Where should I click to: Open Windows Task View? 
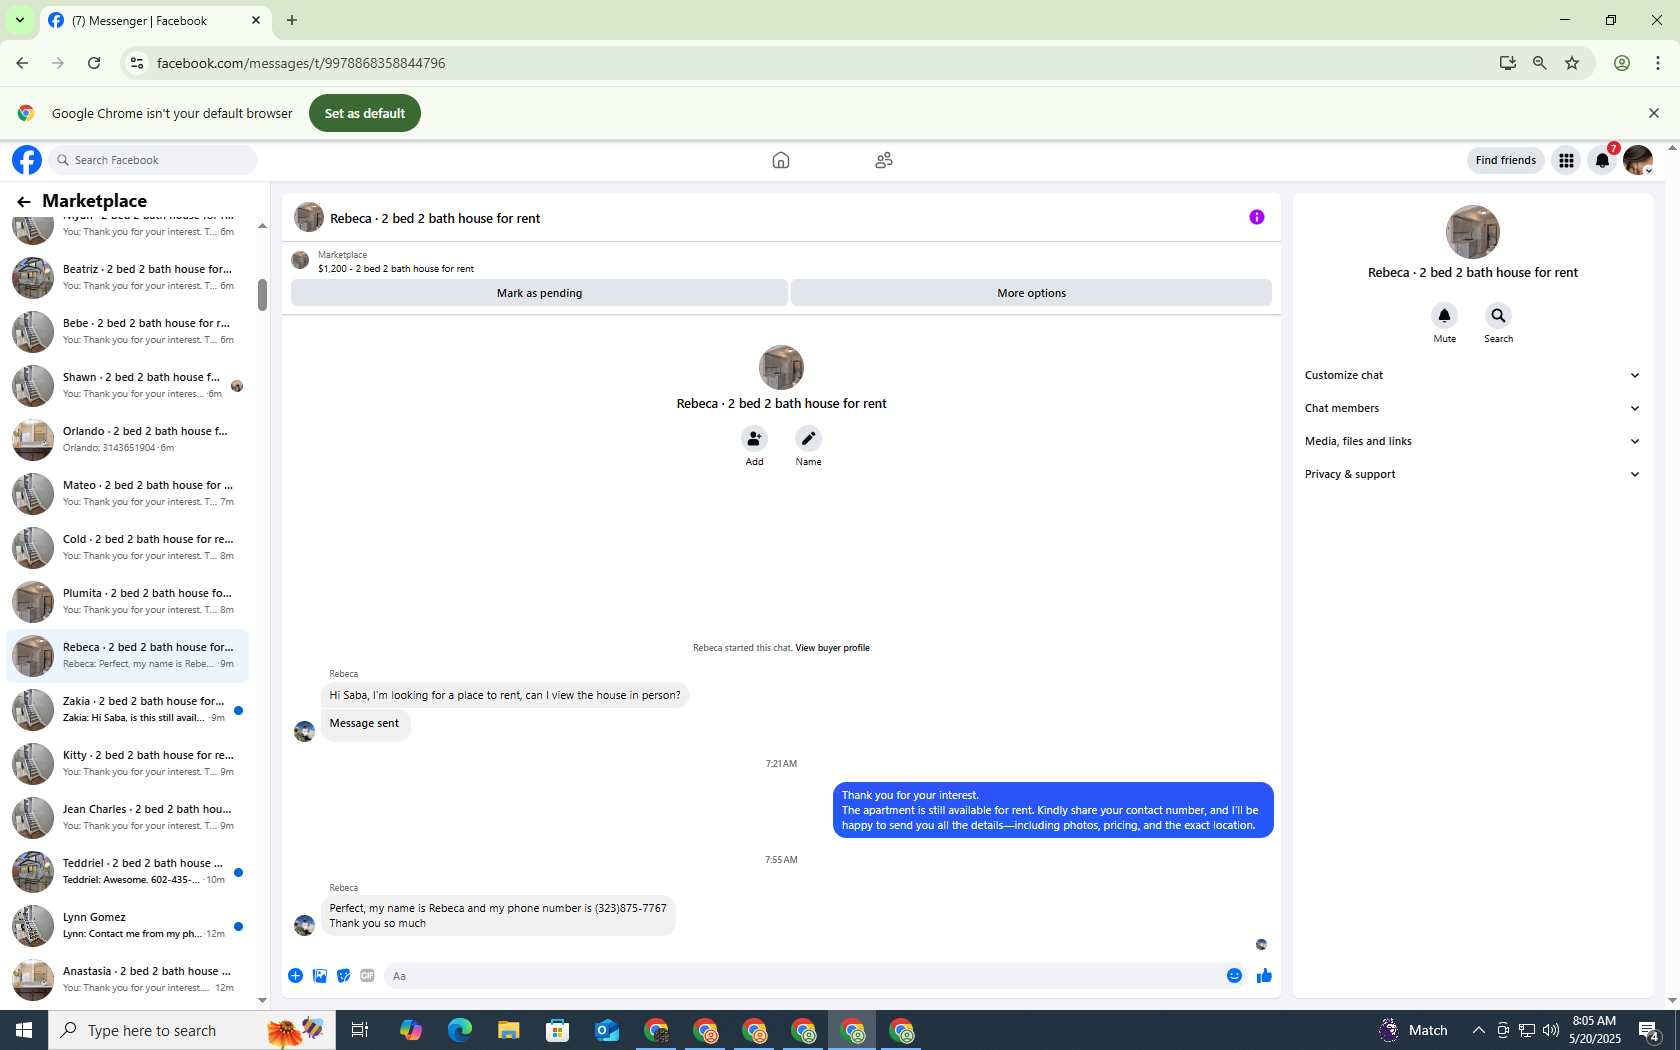click(x=360, y=1030)
